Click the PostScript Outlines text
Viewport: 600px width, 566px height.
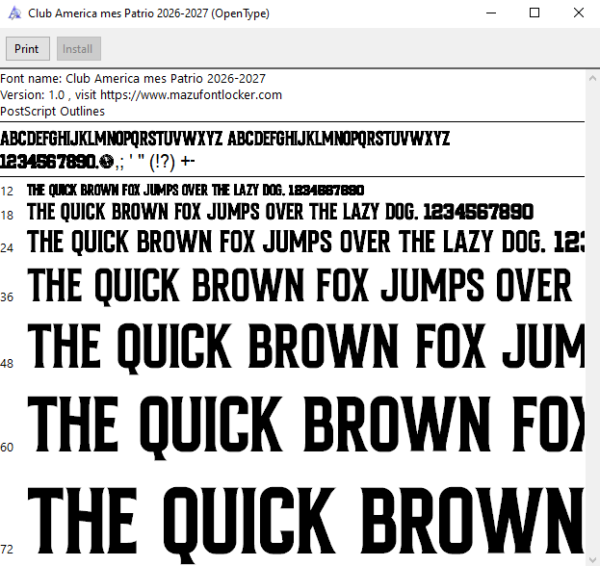[x=52, y=111]
